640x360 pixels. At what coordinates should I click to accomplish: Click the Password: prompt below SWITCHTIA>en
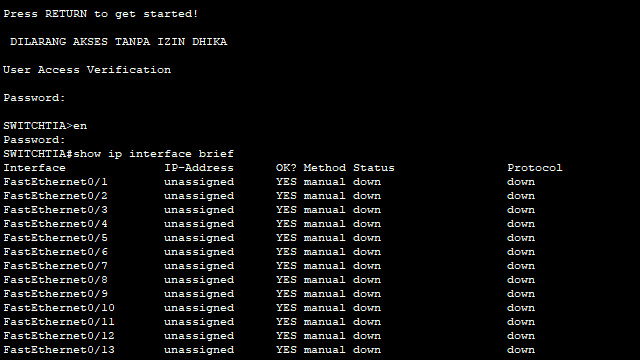click(34, 140)
